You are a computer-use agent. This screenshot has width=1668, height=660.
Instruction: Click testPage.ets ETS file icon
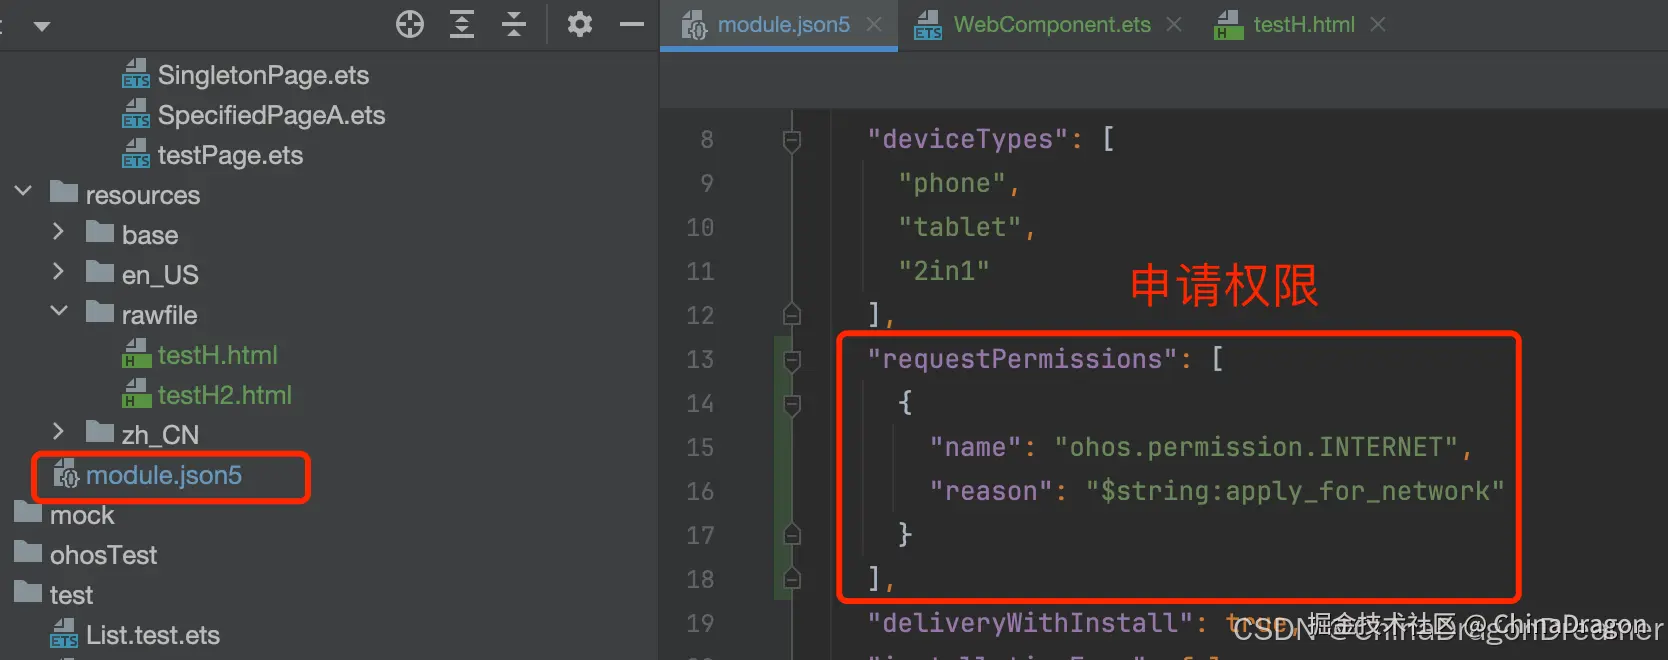click(136, 154)
